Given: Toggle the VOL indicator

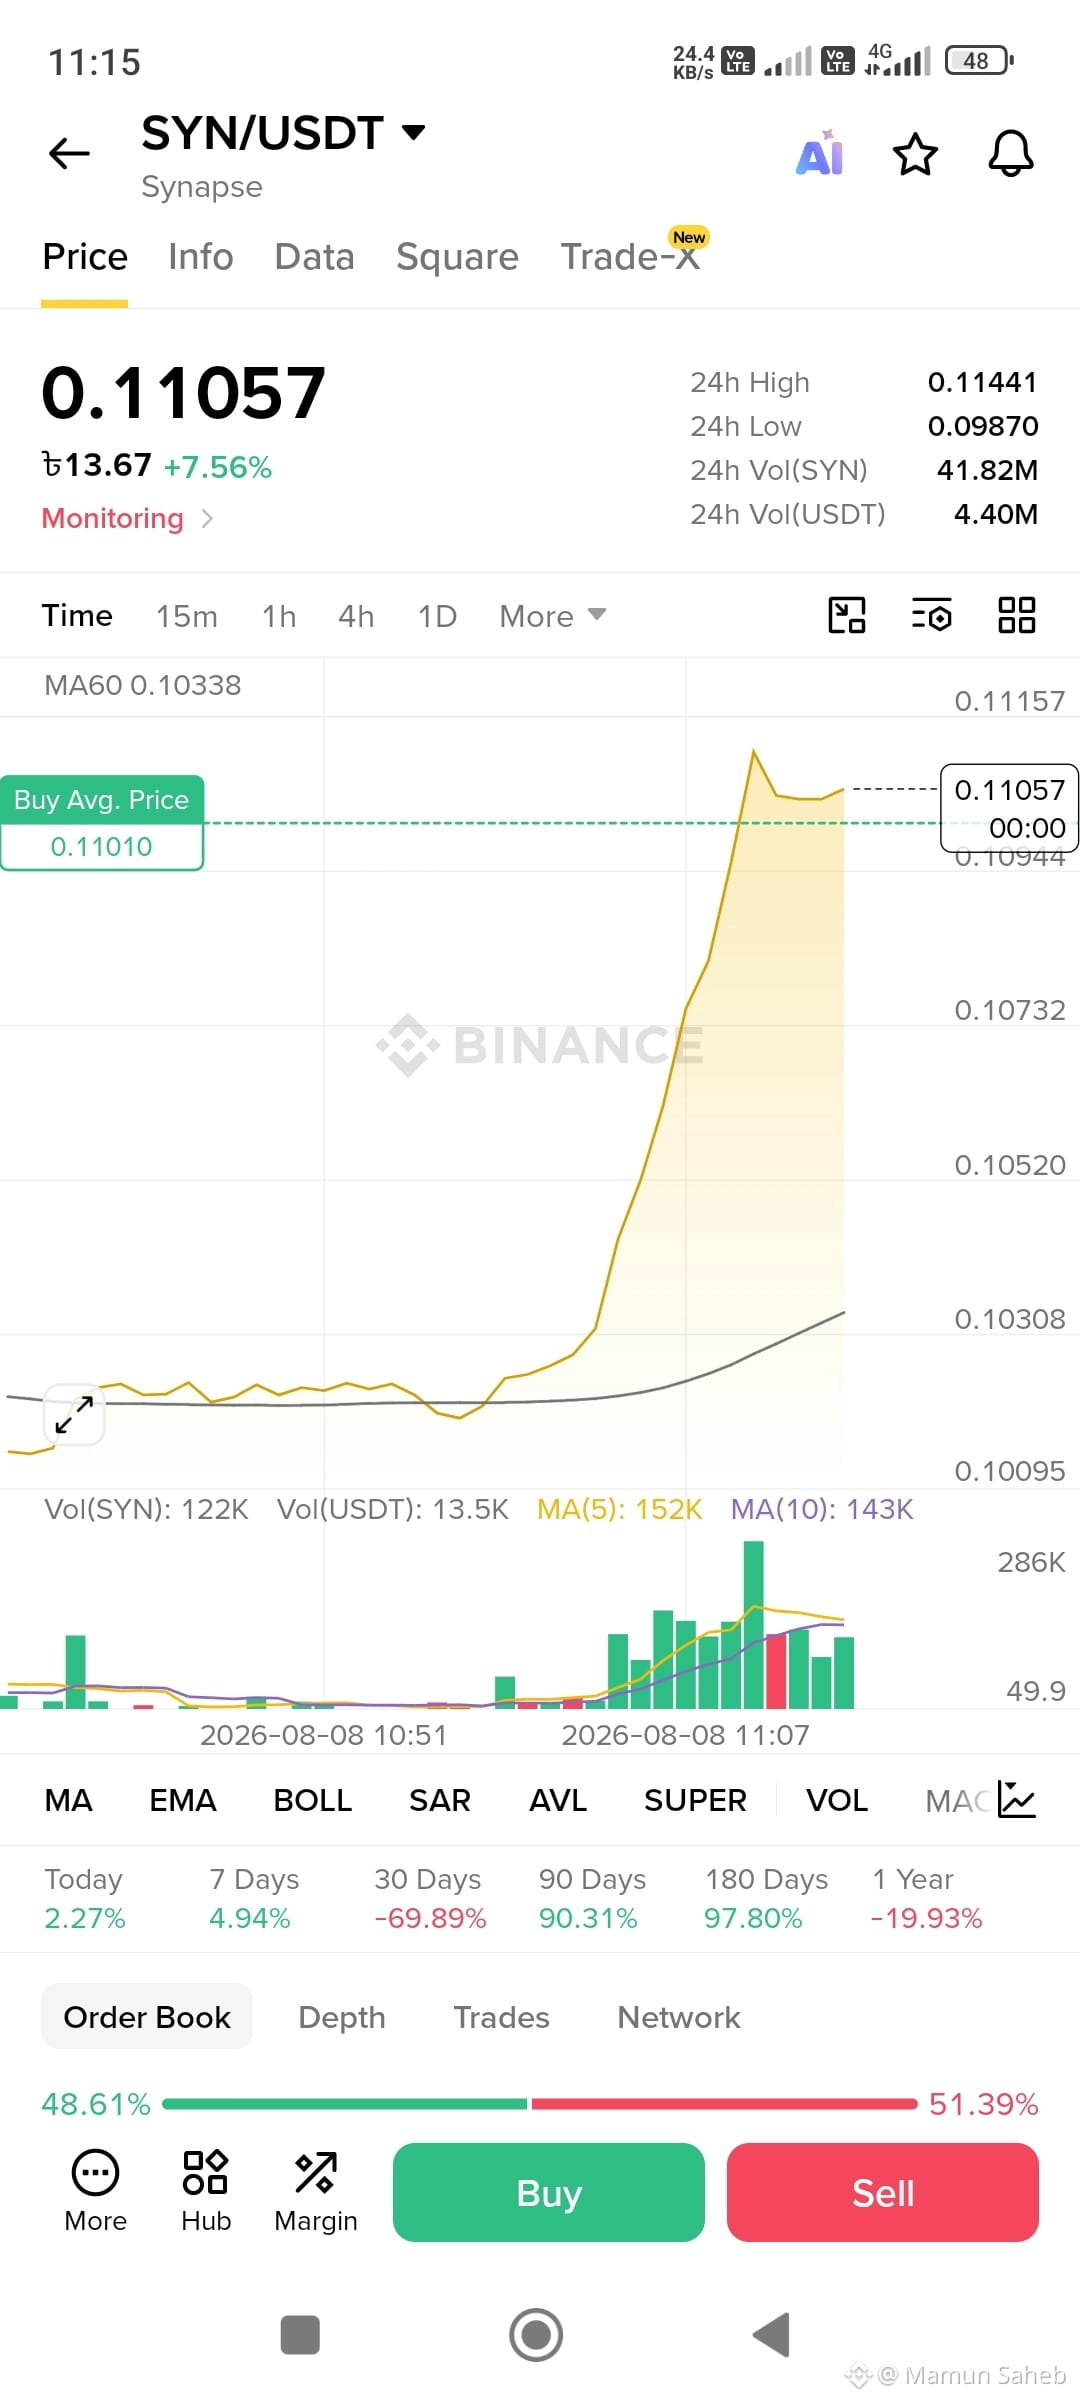Looking at the screenshot, I should point(837,1800).
